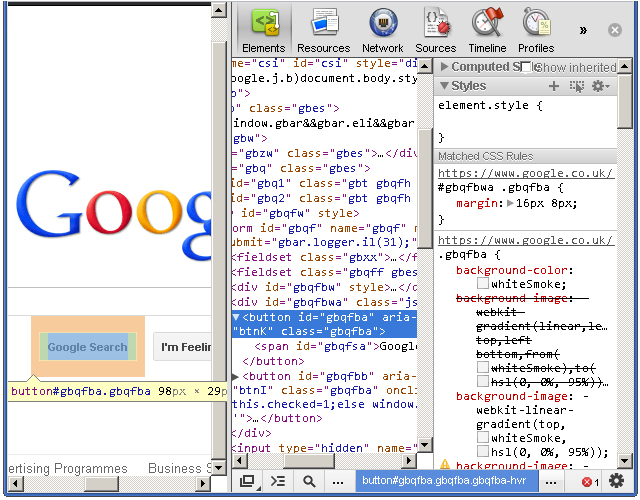Open first google.co.uk stylesheet link
Image resolution: width=640 pixels, height=500 pixels.
(x=525, y=173)
